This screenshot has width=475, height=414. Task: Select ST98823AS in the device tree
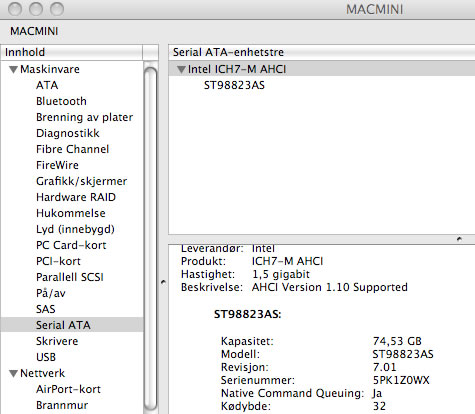234,85
